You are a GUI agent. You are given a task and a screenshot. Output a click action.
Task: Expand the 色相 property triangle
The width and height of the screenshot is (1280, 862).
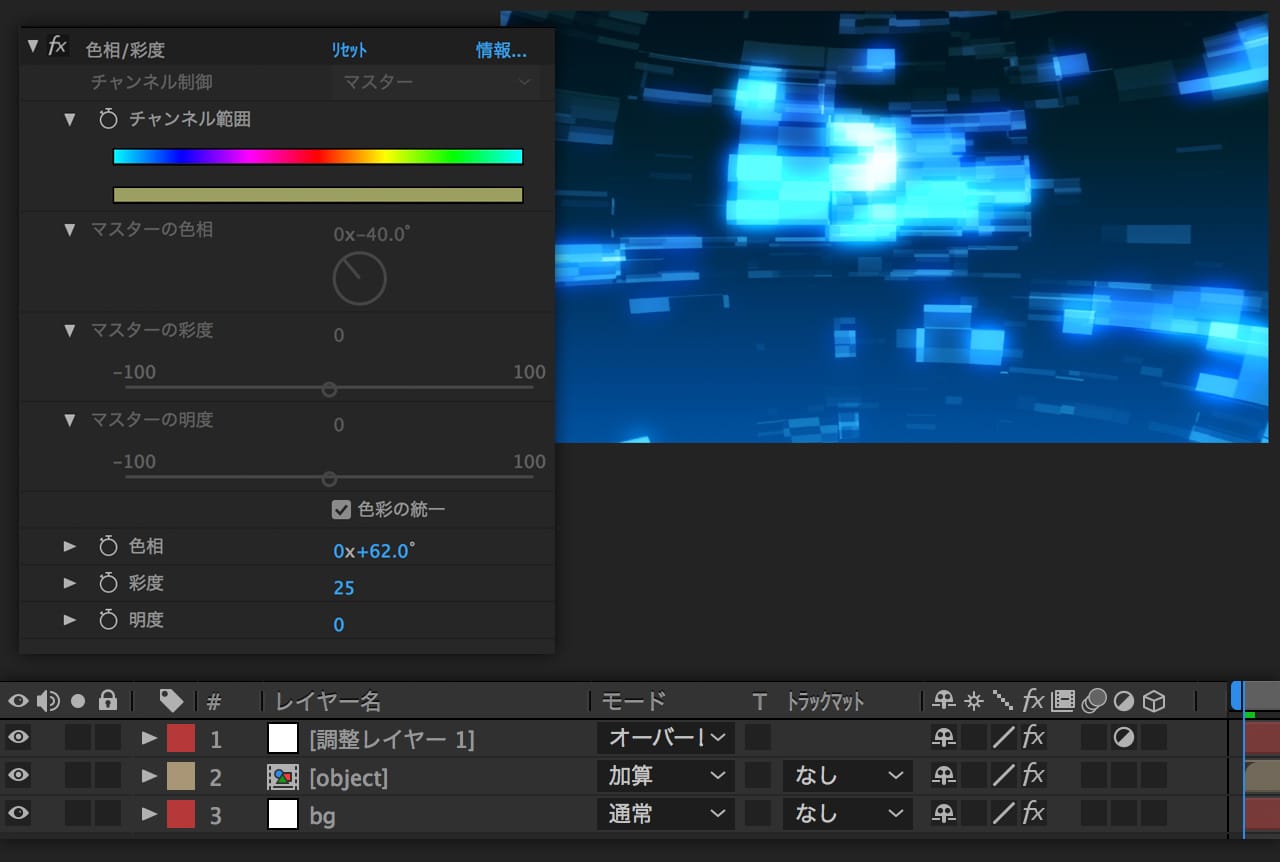[70, 547]
